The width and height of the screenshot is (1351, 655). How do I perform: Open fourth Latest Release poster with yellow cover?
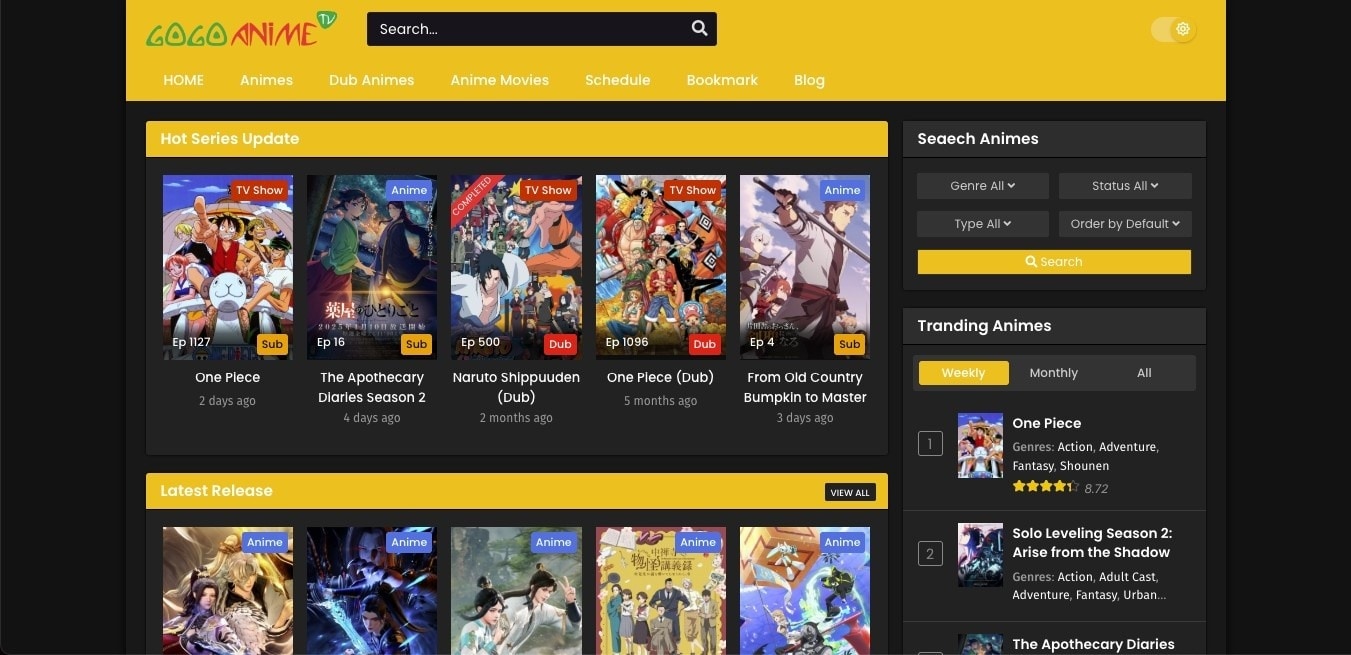(x=661, y=591)
